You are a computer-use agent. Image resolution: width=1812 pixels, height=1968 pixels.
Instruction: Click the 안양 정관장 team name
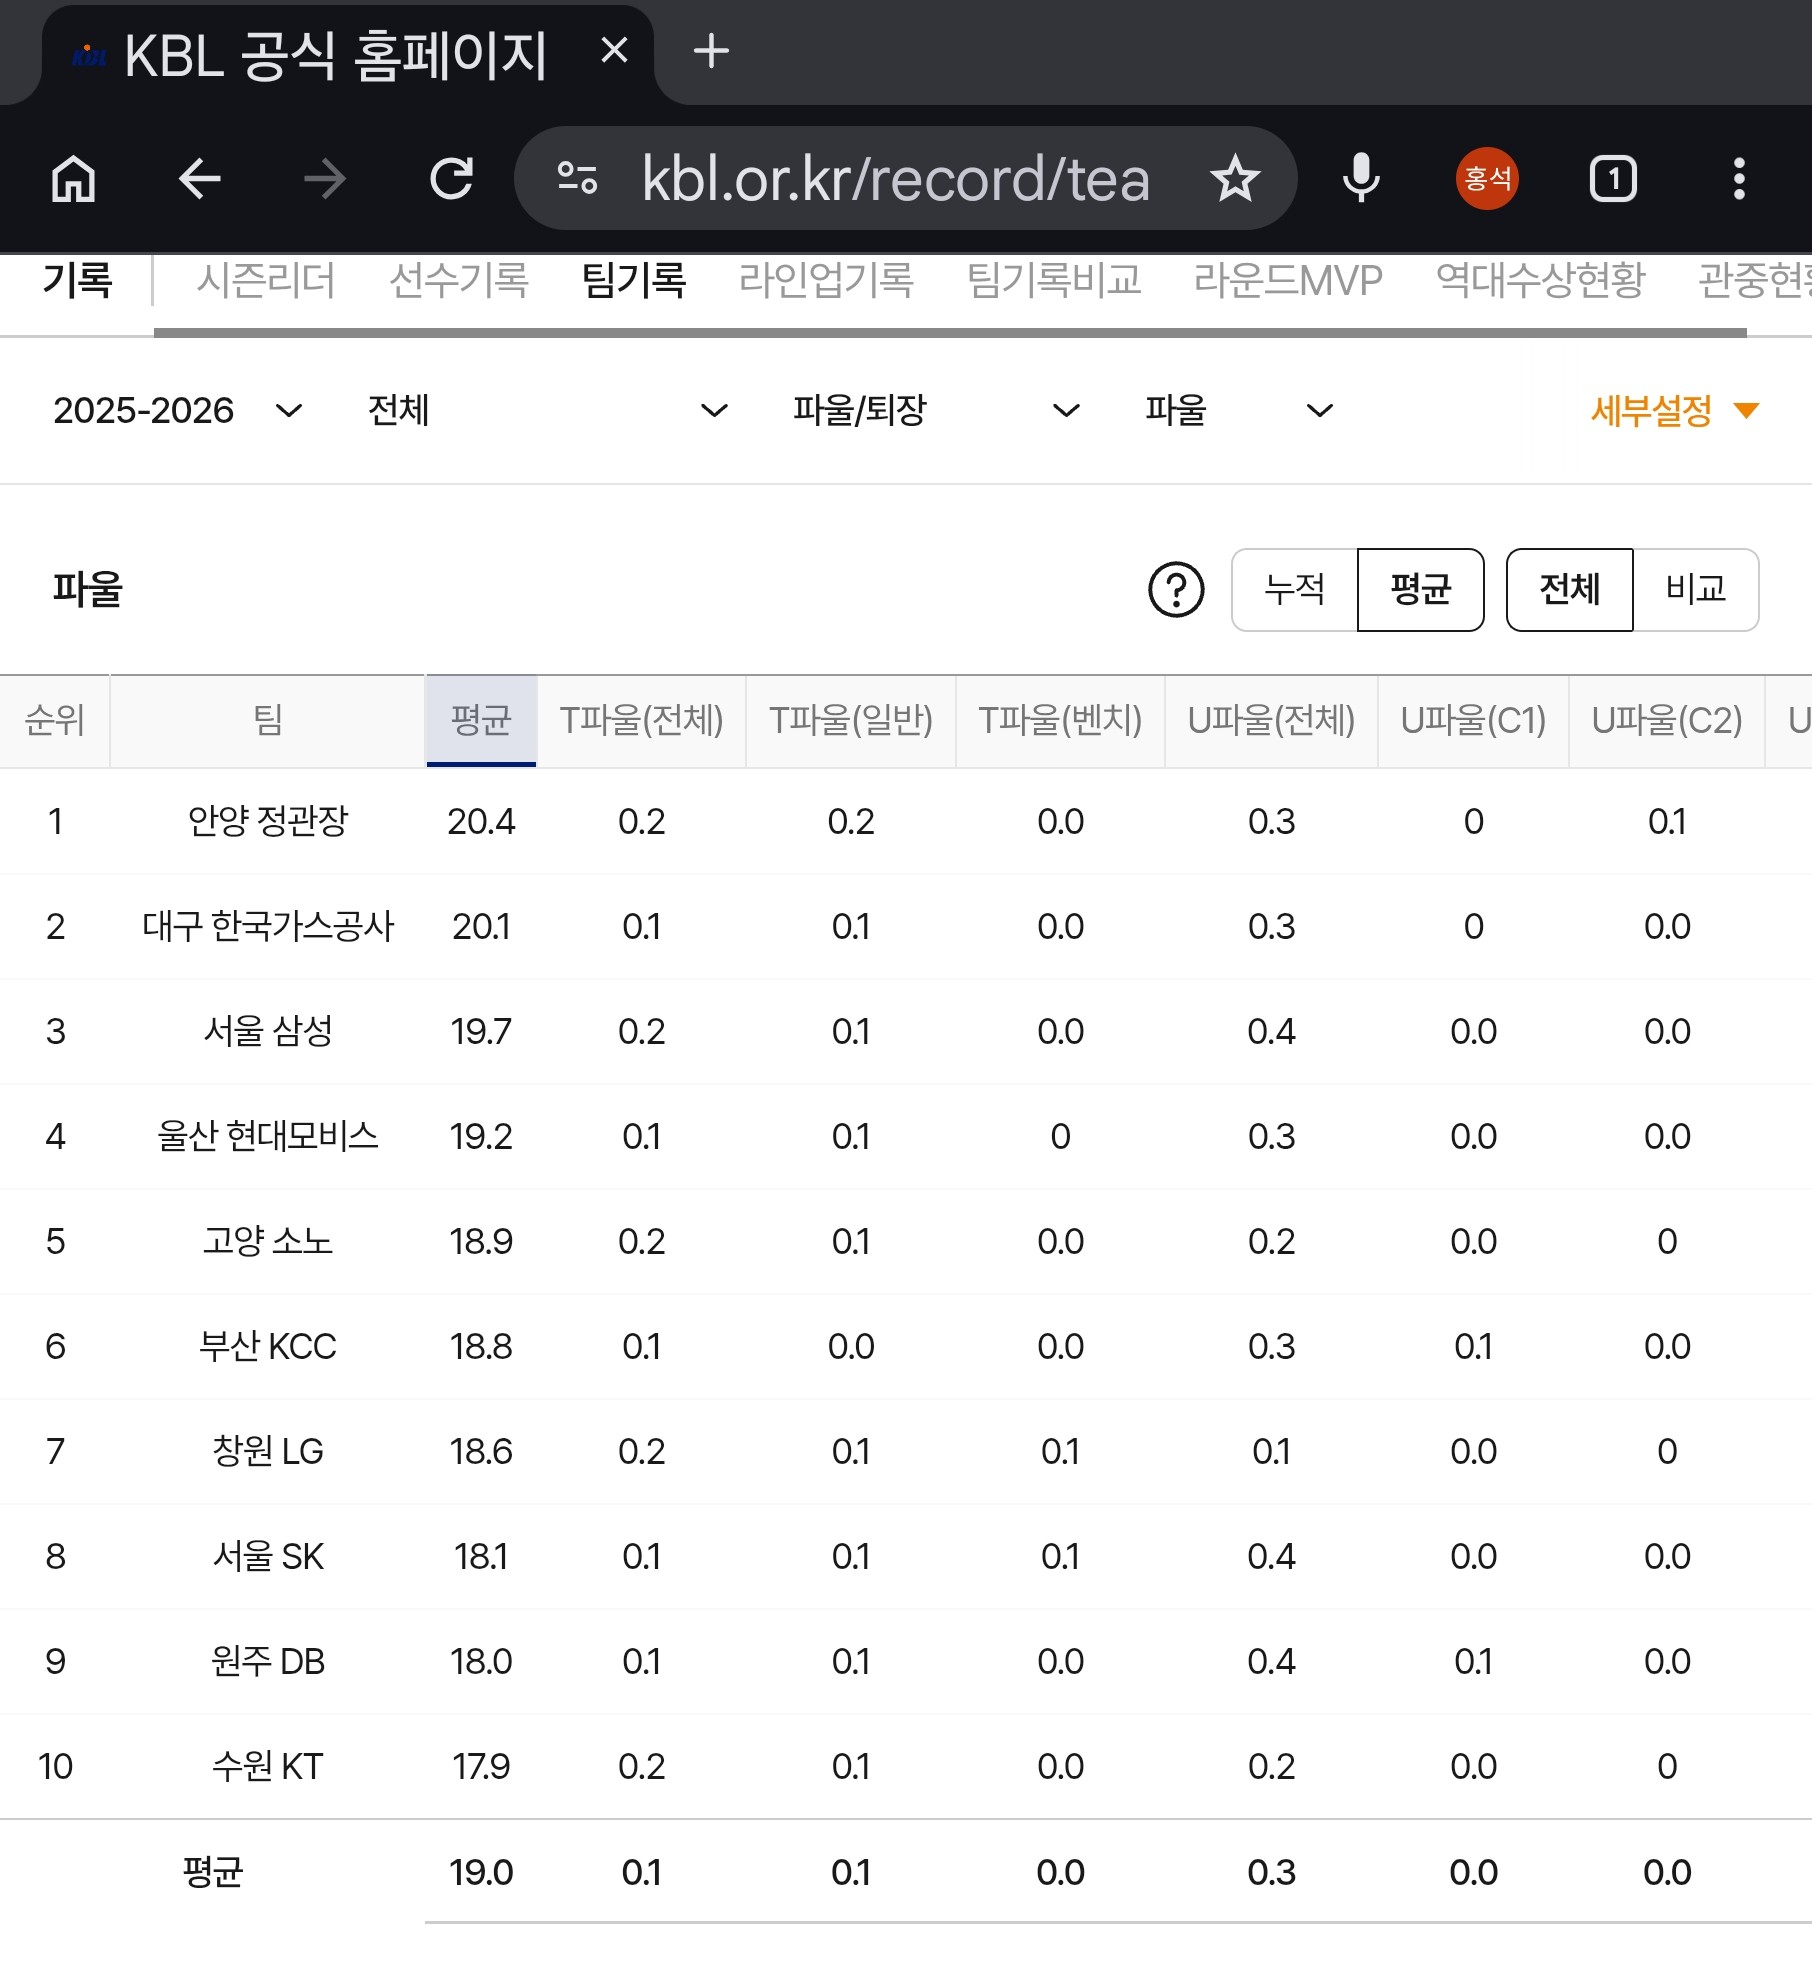click(268, 822)
